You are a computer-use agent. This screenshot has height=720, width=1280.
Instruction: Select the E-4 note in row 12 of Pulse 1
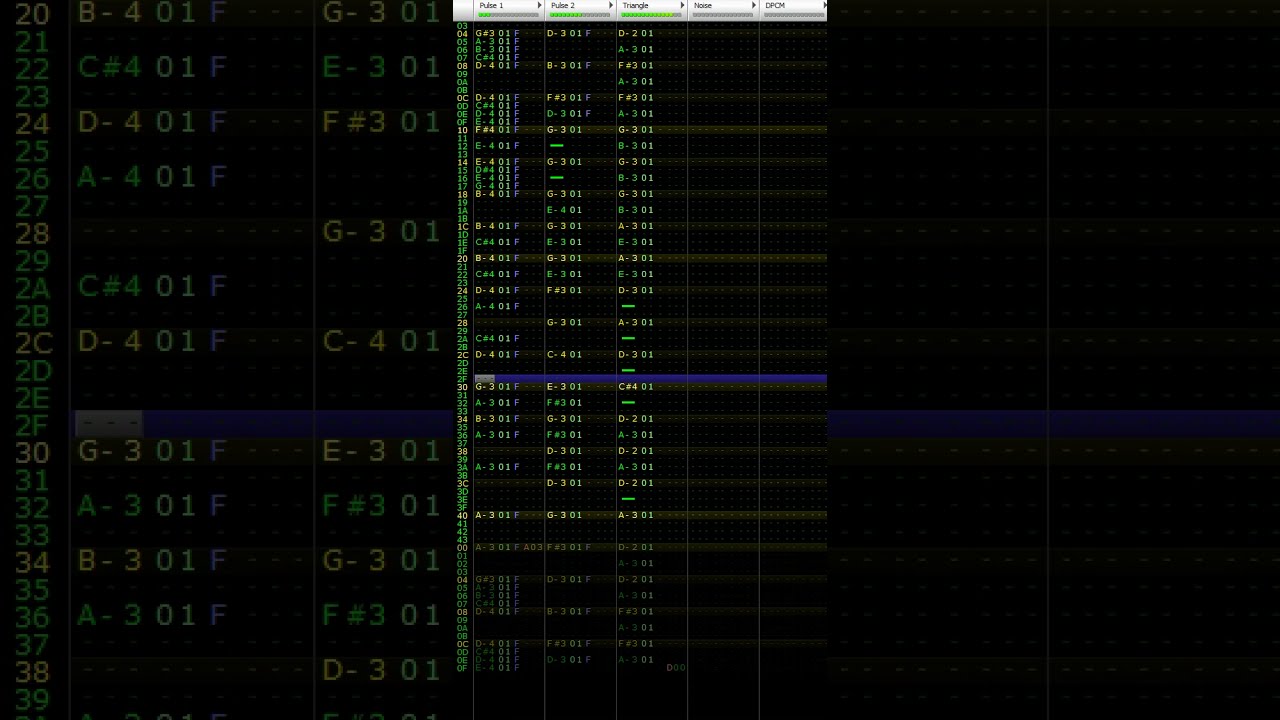click(485, 146)
